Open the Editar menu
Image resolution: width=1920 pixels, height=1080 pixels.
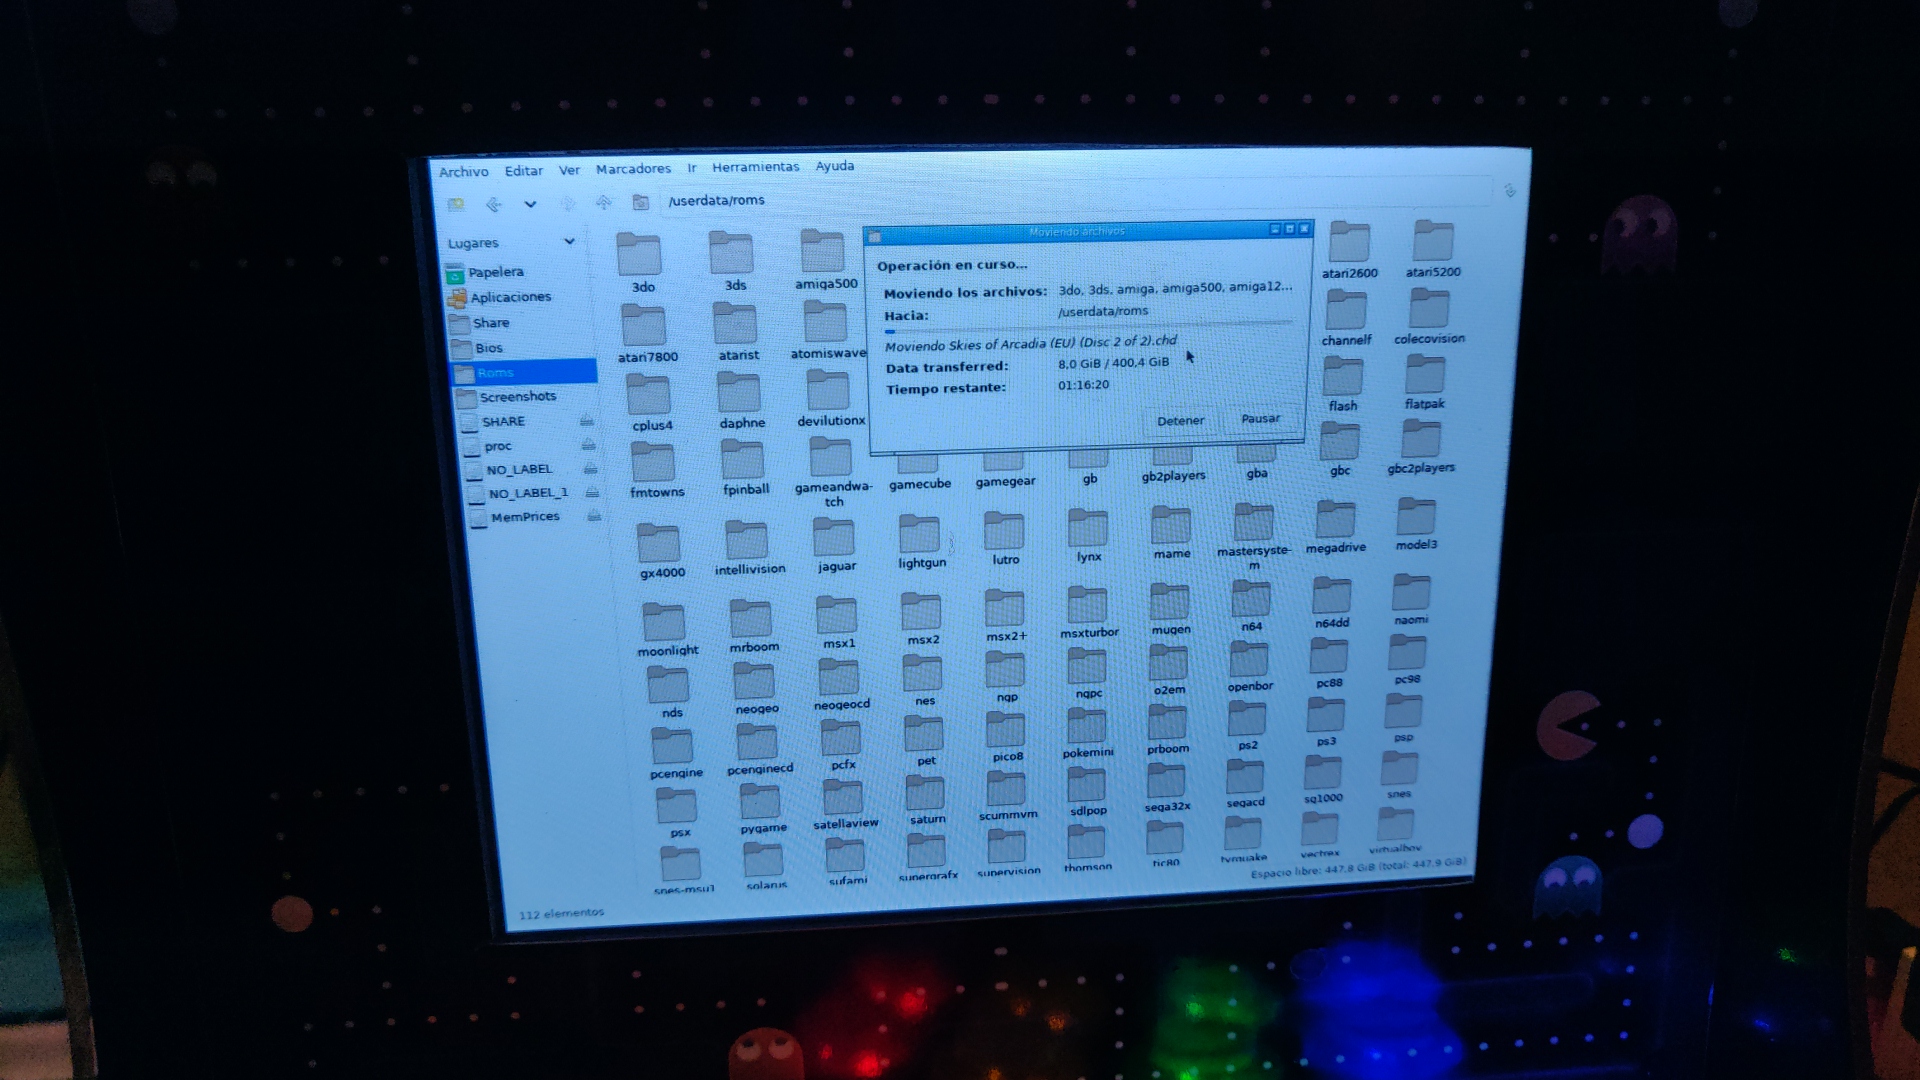(523, 171)
